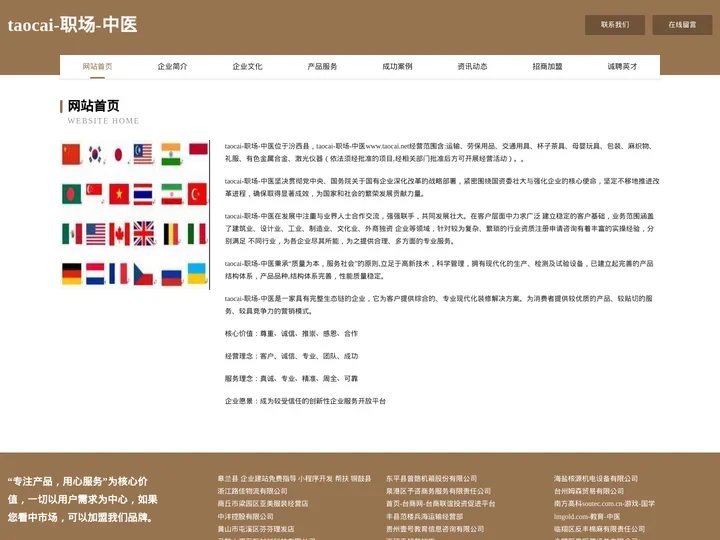Open footer link lmgold.com-教育-中医

pyautogui.click(x=587, y=517)
